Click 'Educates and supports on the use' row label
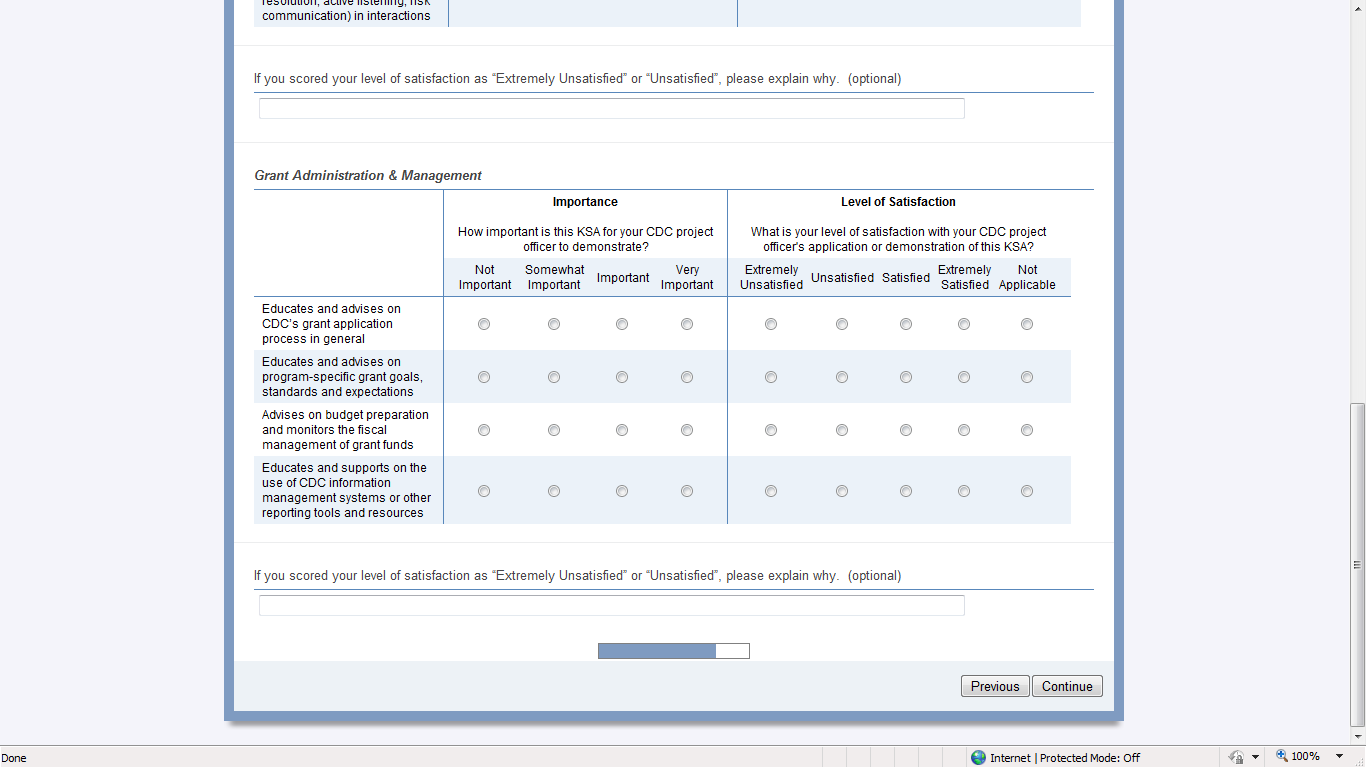Image resolution: width=1366 pixels, height=768 pixels. point(347,490)
